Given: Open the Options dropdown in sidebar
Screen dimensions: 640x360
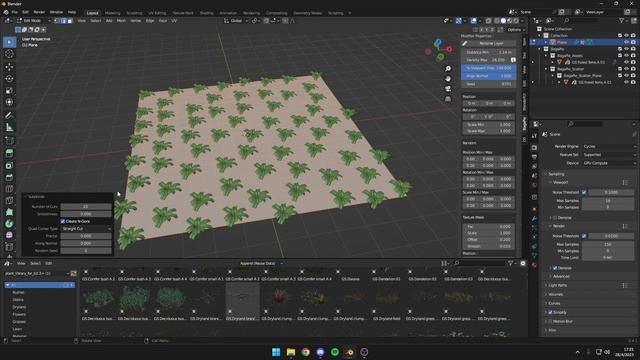Looking at the screenshot, I should pyautogui.click(x=515, y=29).
